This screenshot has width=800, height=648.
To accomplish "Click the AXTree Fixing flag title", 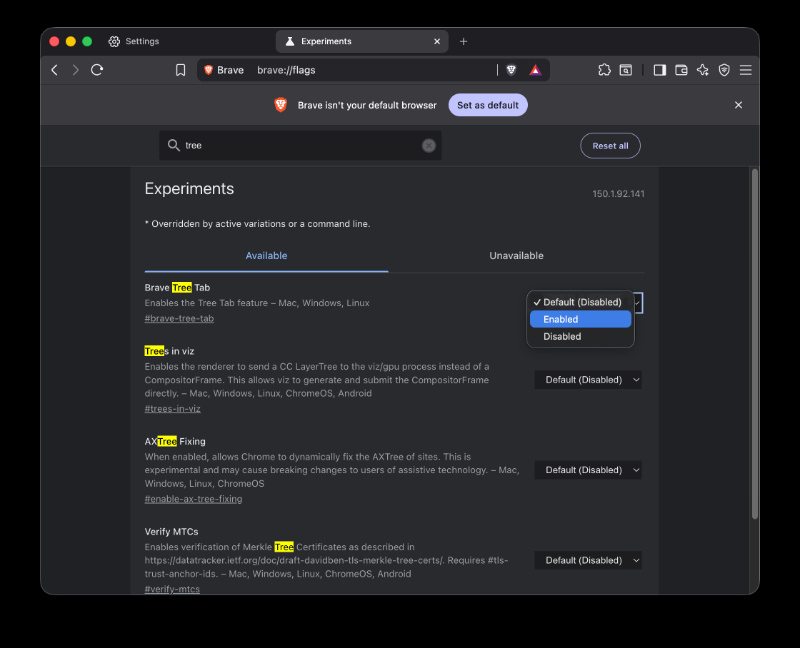I will pos(175,441).
